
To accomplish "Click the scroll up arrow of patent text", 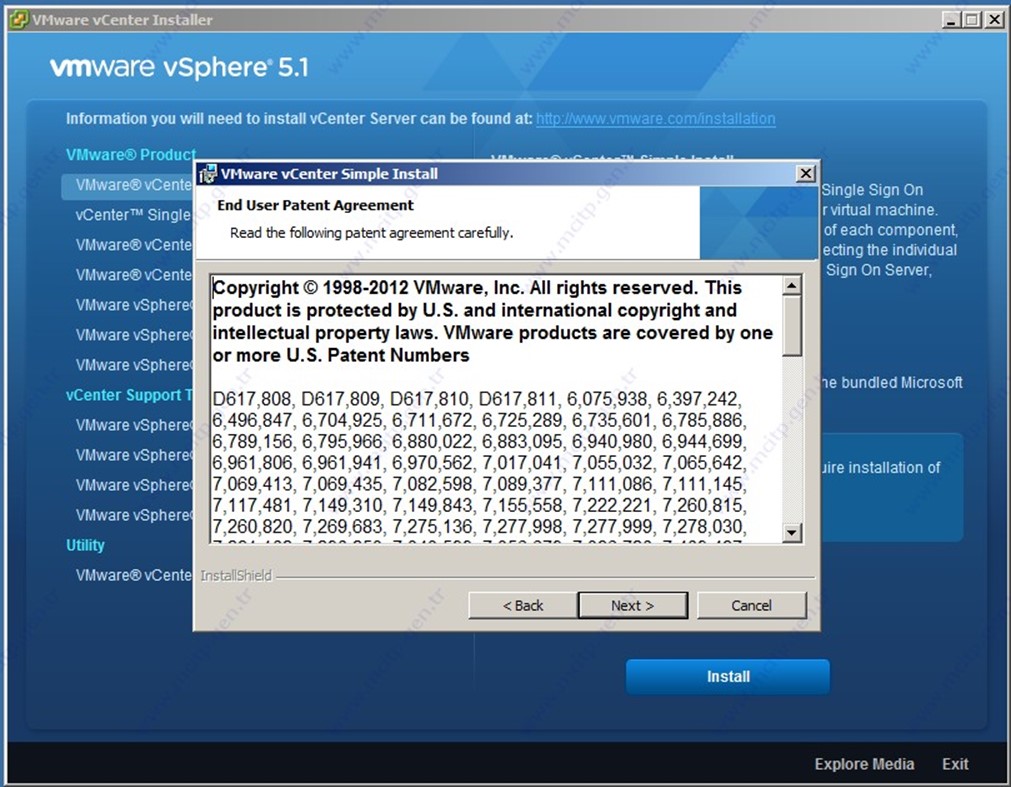I will 792,285.
